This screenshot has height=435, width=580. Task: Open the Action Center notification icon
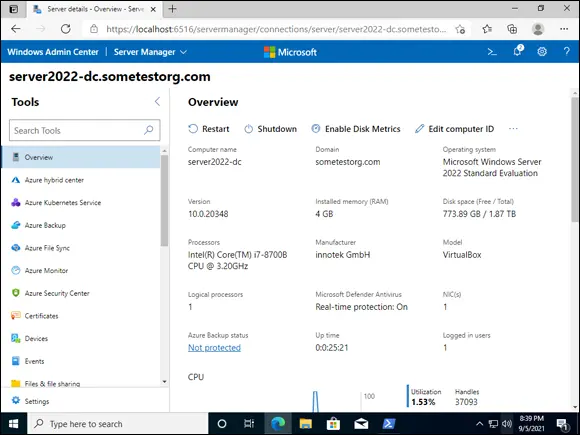[562, 424]
